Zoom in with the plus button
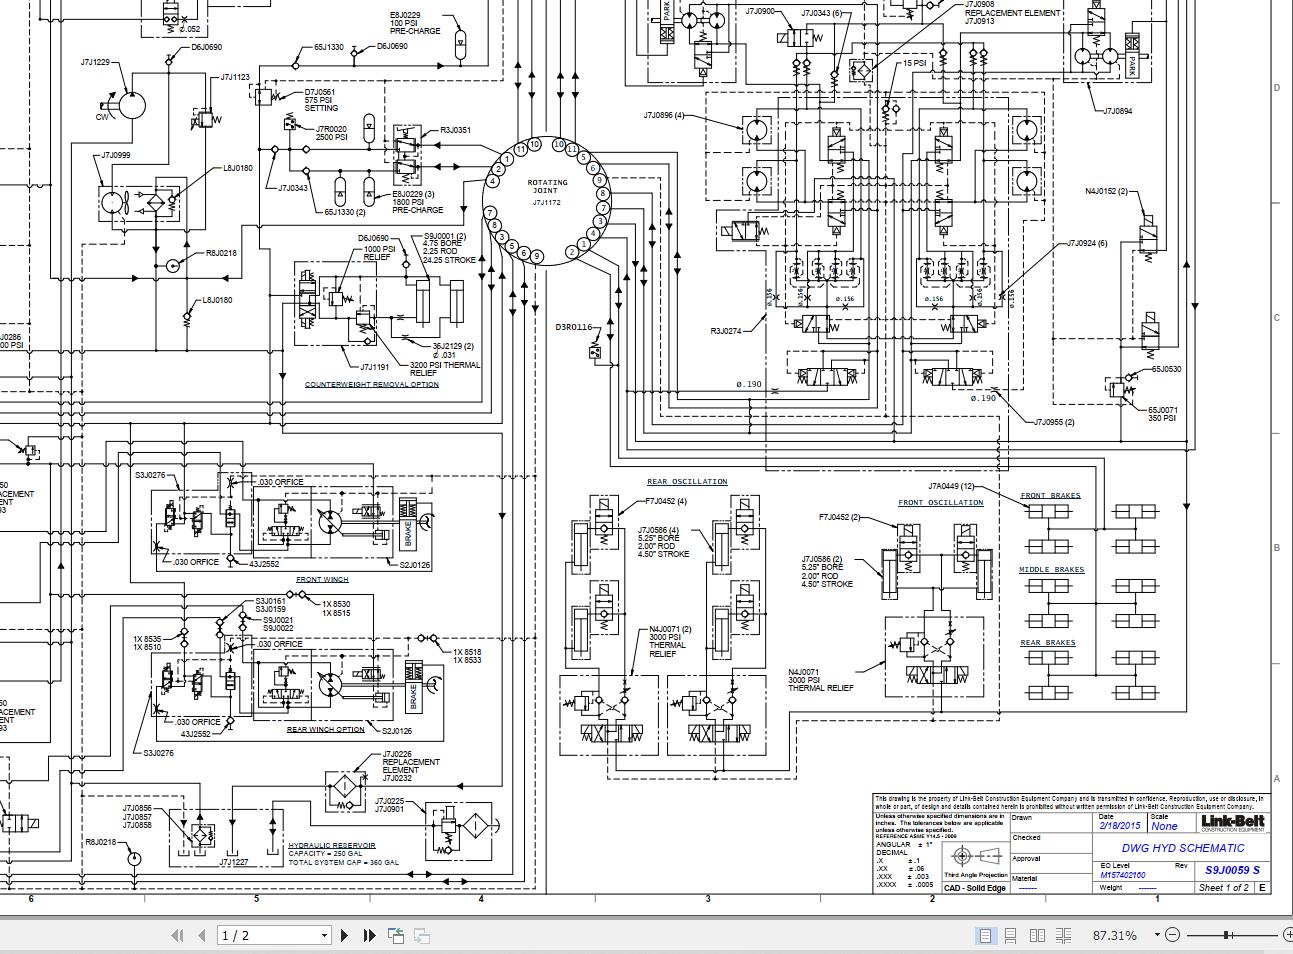The image size is (1293, 954). tap(1286, 935)
